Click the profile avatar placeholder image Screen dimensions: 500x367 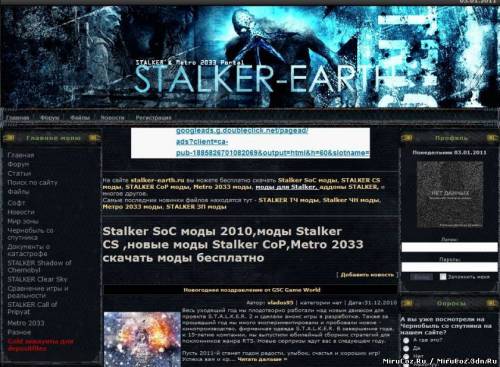pos(450,194)
